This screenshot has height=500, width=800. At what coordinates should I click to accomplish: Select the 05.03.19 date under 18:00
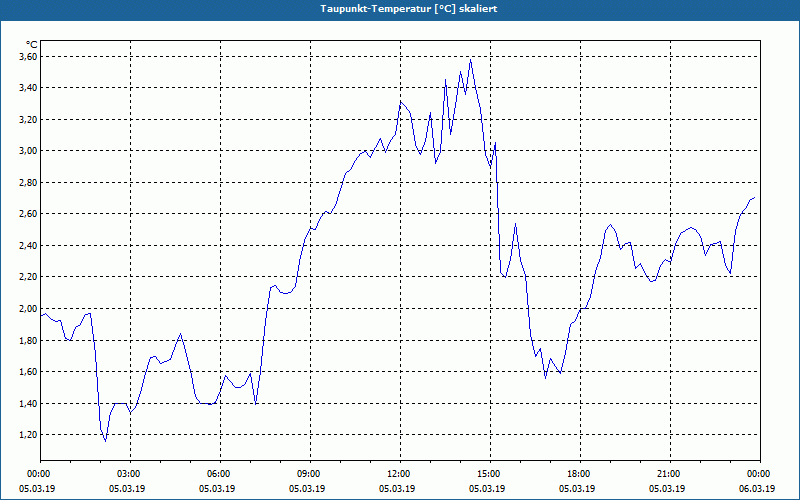coord(577,489)
